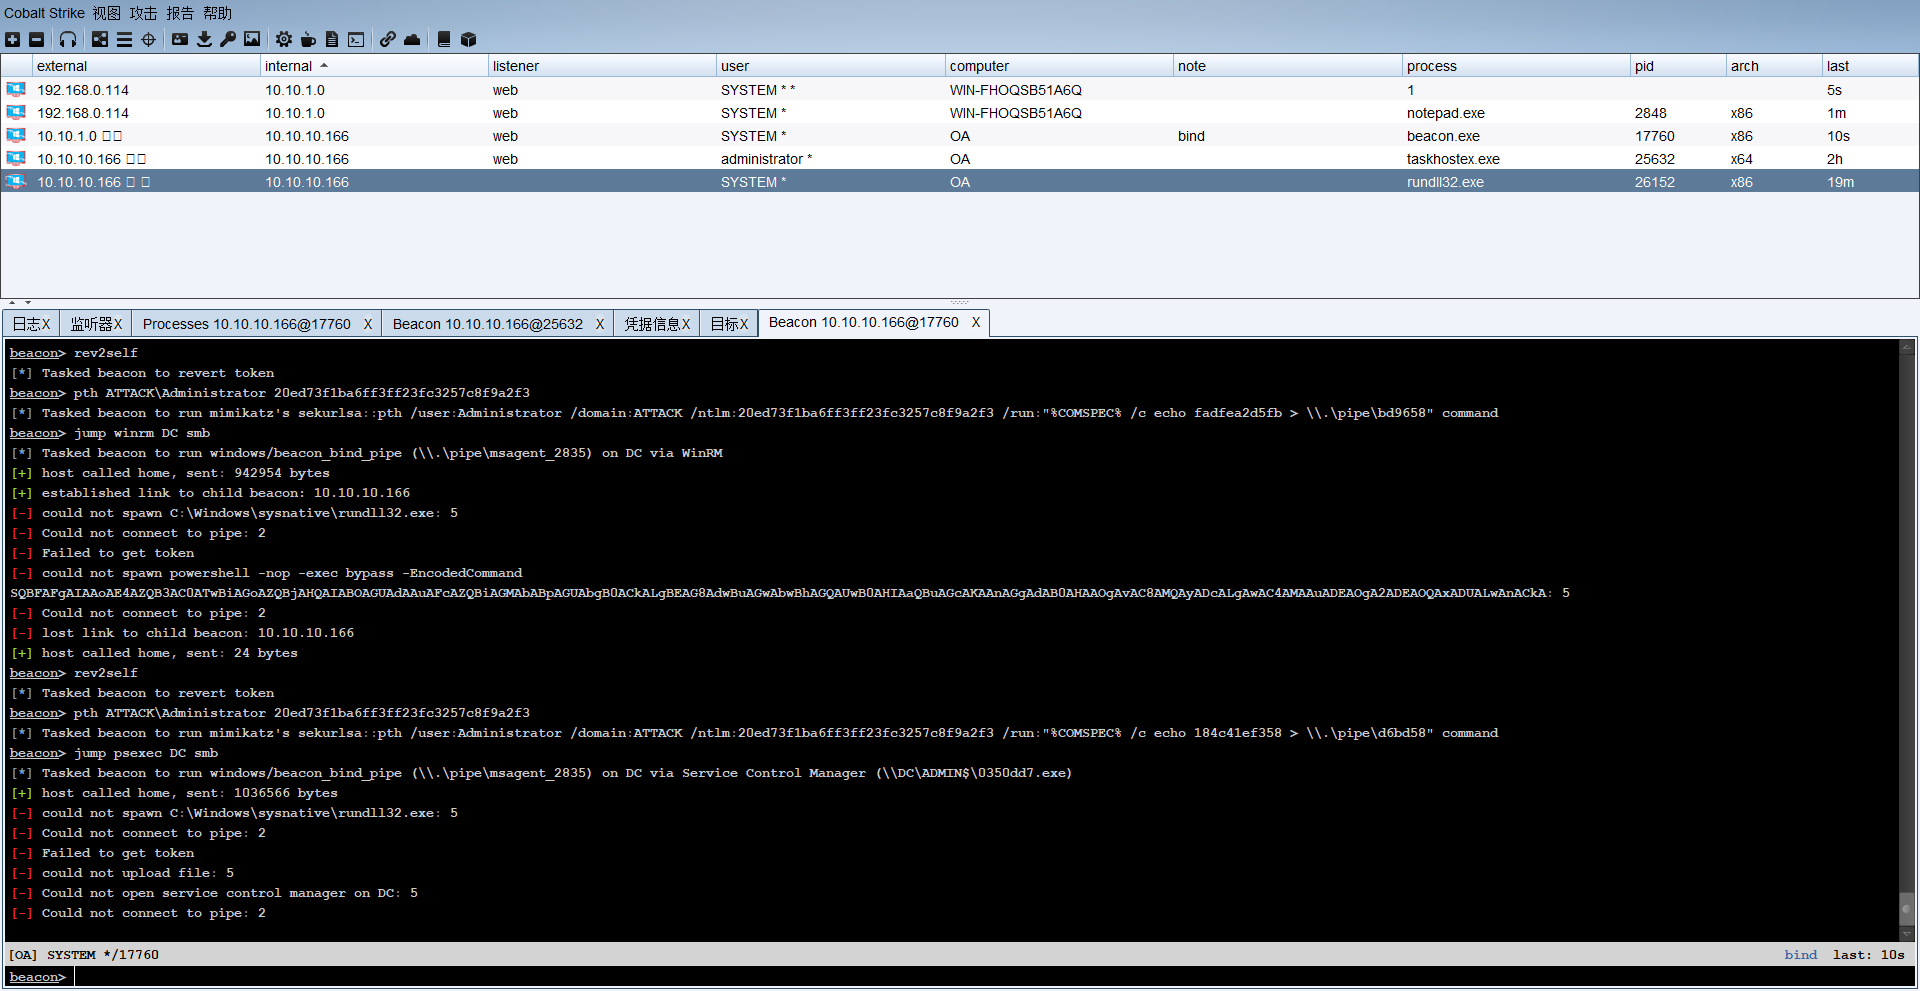Select the session row with process notepad.exe

[x=960, y=112]
